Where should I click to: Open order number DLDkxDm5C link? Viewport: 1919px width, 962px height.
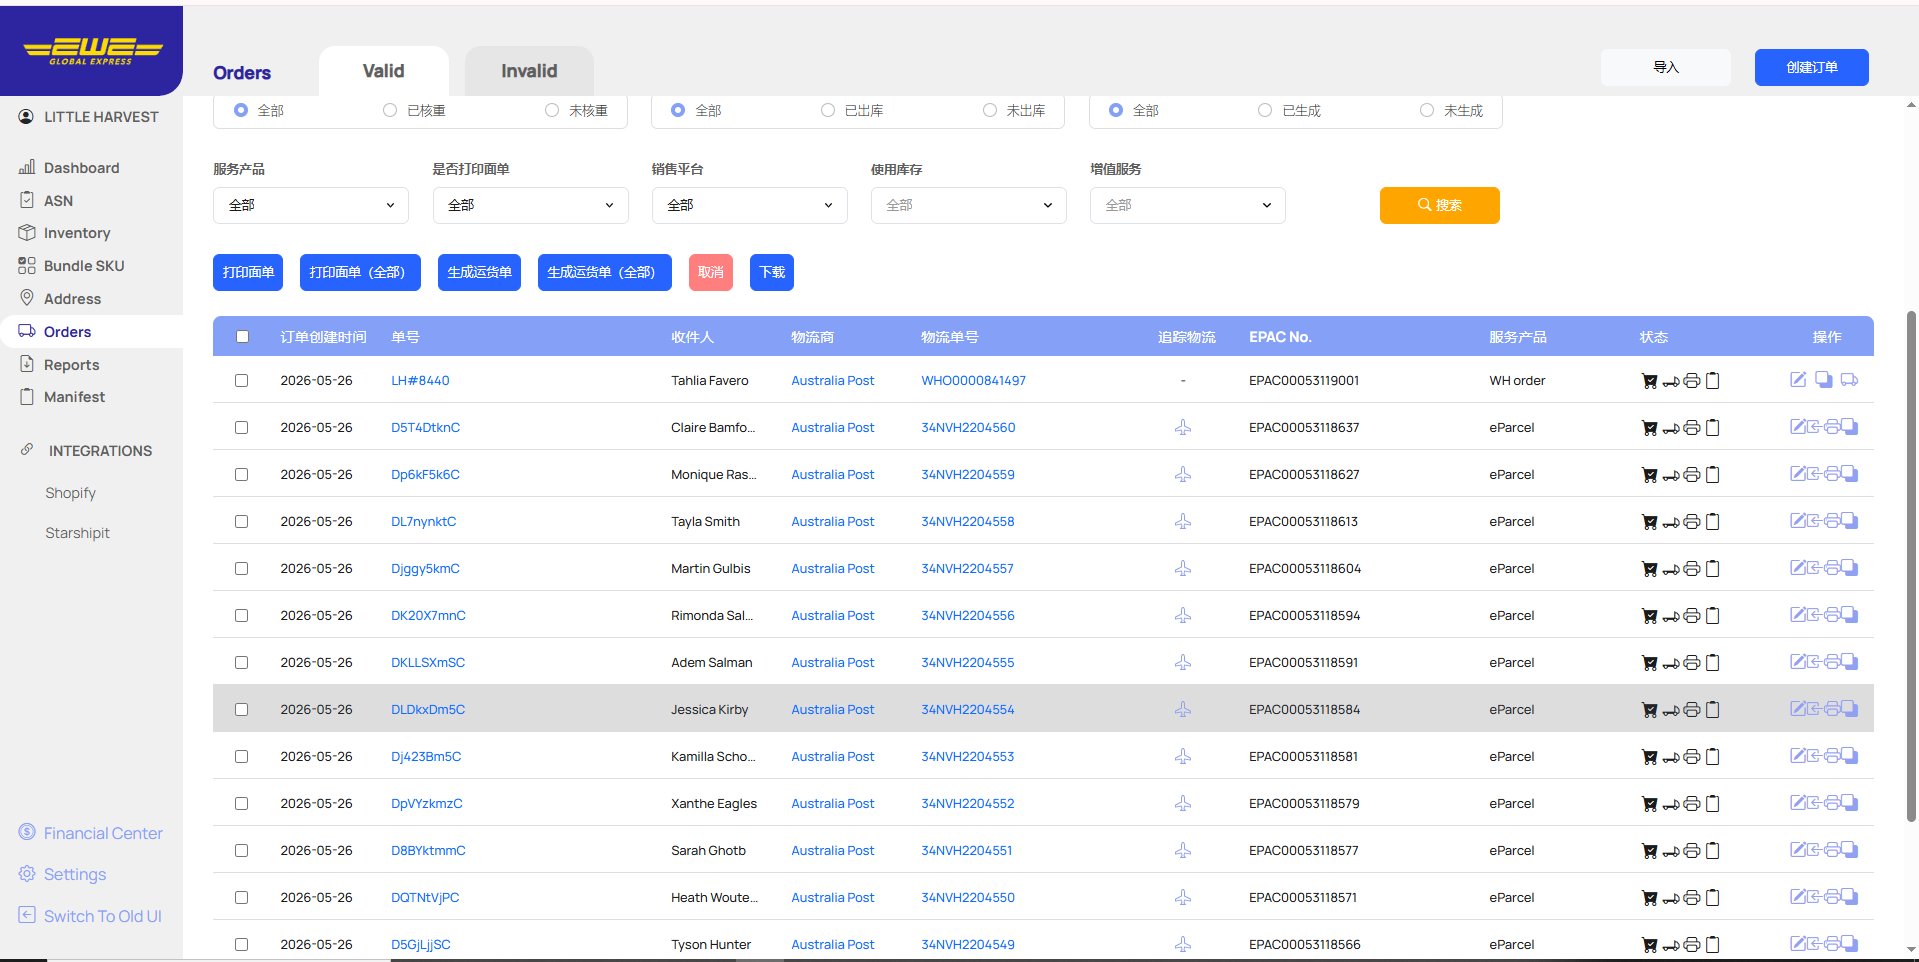tap(428, 710)
